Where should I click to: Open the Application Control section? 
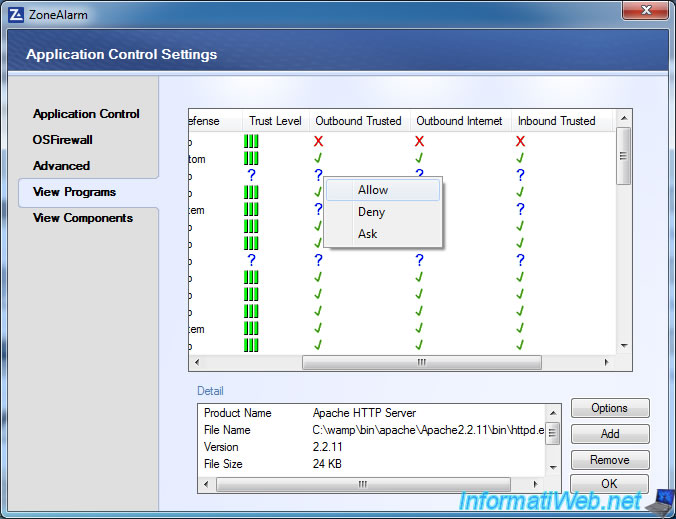[x=86, y=114]
